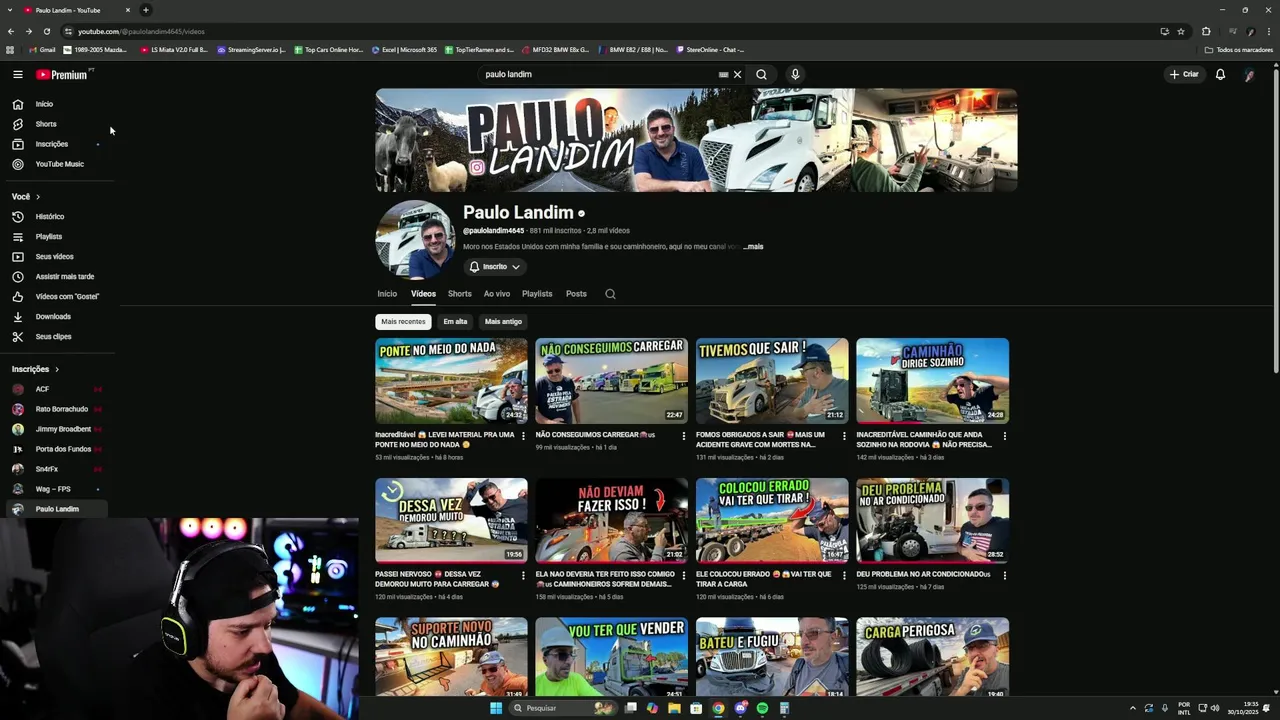
Task: Open notifications bell
Action: coord(1220,74)
